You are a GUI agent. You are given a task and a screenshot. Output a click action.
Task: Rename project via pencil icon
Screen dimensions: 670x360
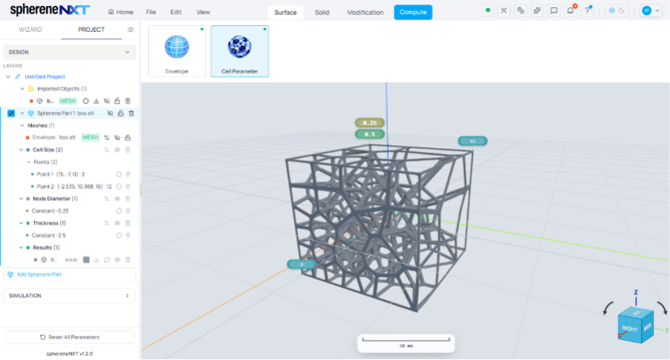[18, 76]
